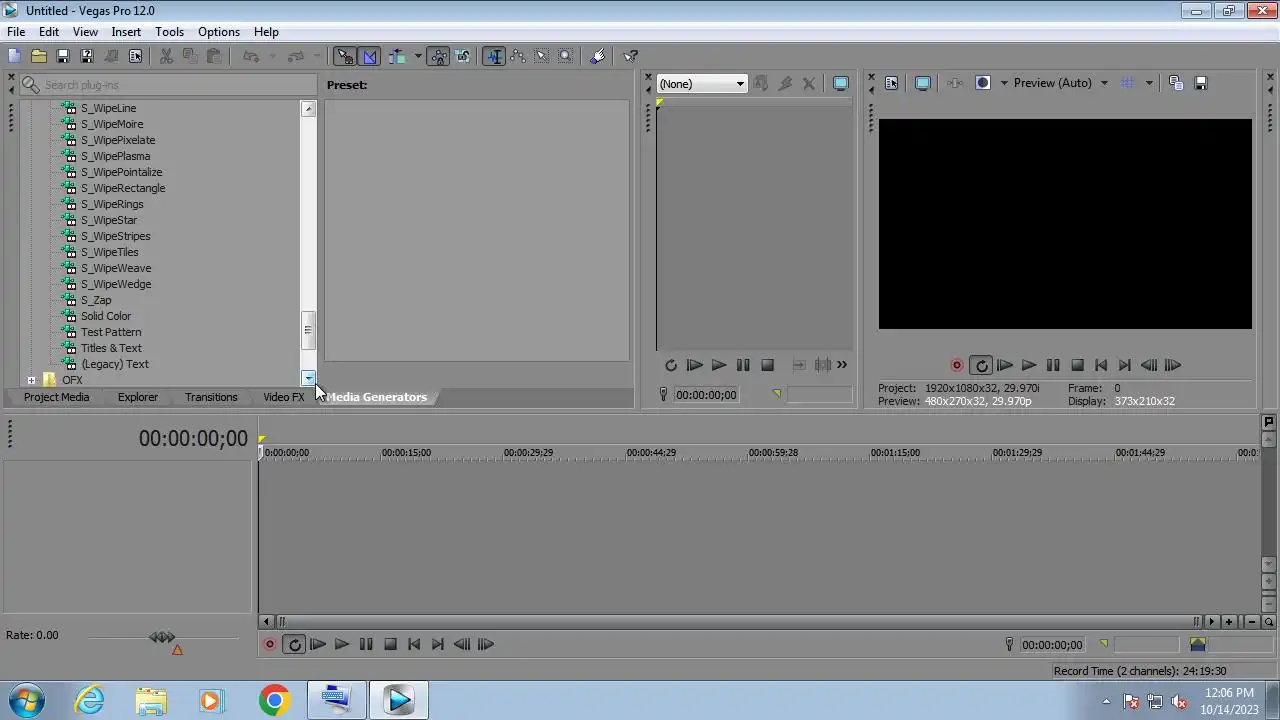Click plug-in list scroll down arrow

[308, 378]
